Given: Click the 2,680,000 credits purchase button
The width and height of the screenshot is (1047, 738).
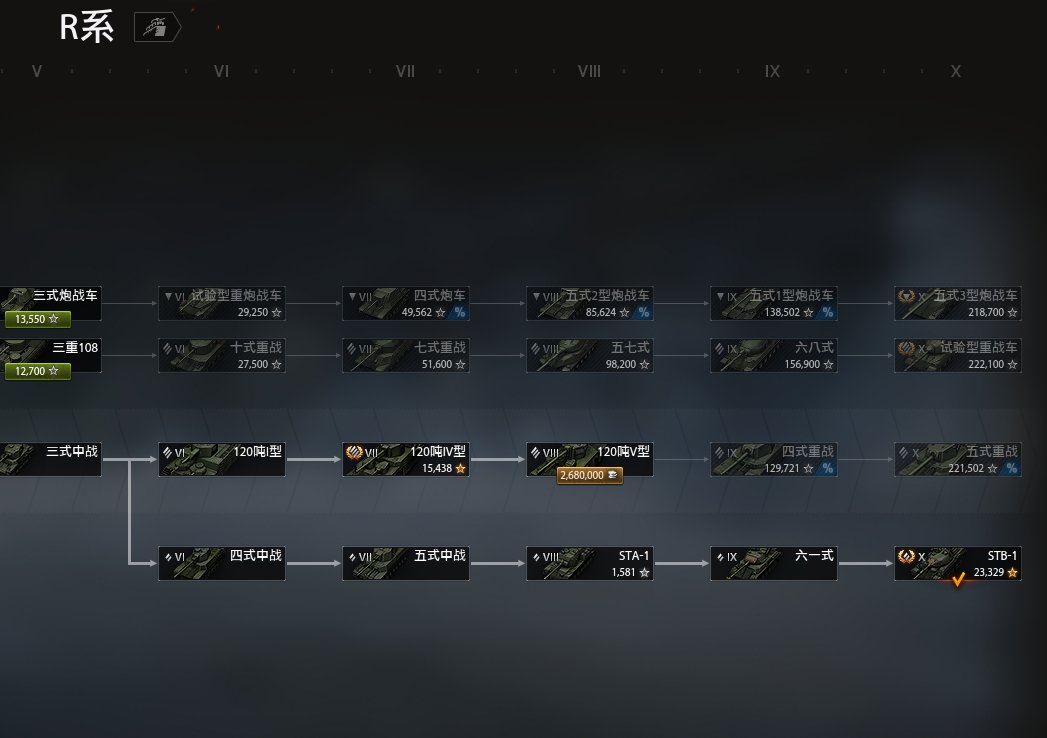Looking at the screenshot, I should pos(590,475).
